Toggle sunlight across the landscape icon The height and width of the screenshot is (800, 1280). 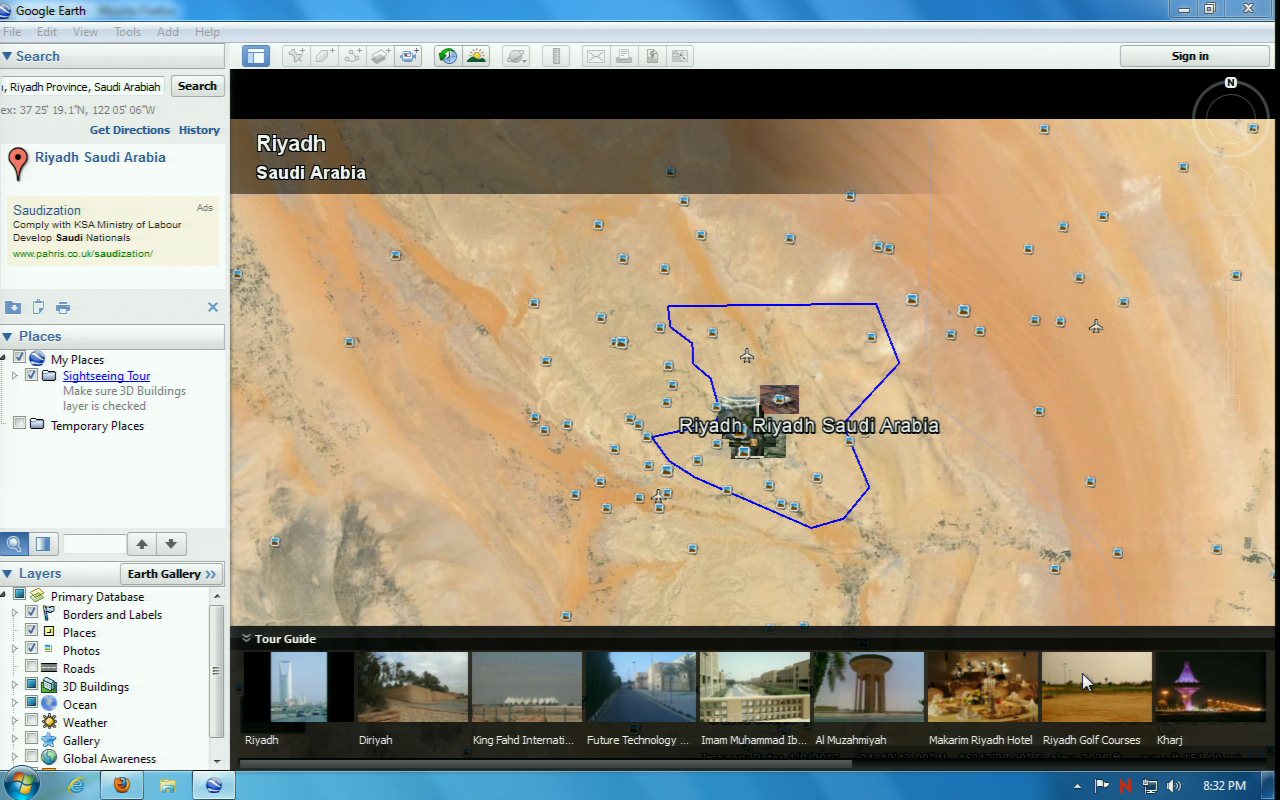click(476, 56)
